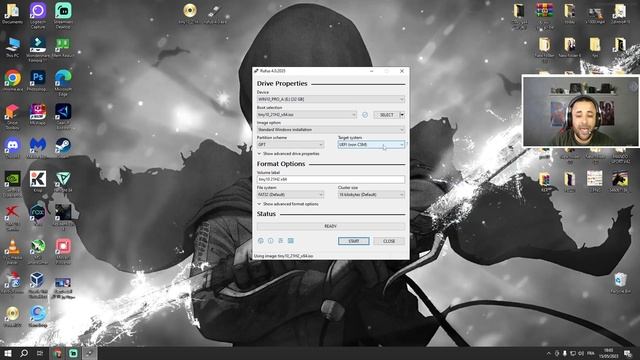This screenshot has width=640, height=360.
Task: Select the WinRAR archive desktop icon
Action: click(544, 16)
